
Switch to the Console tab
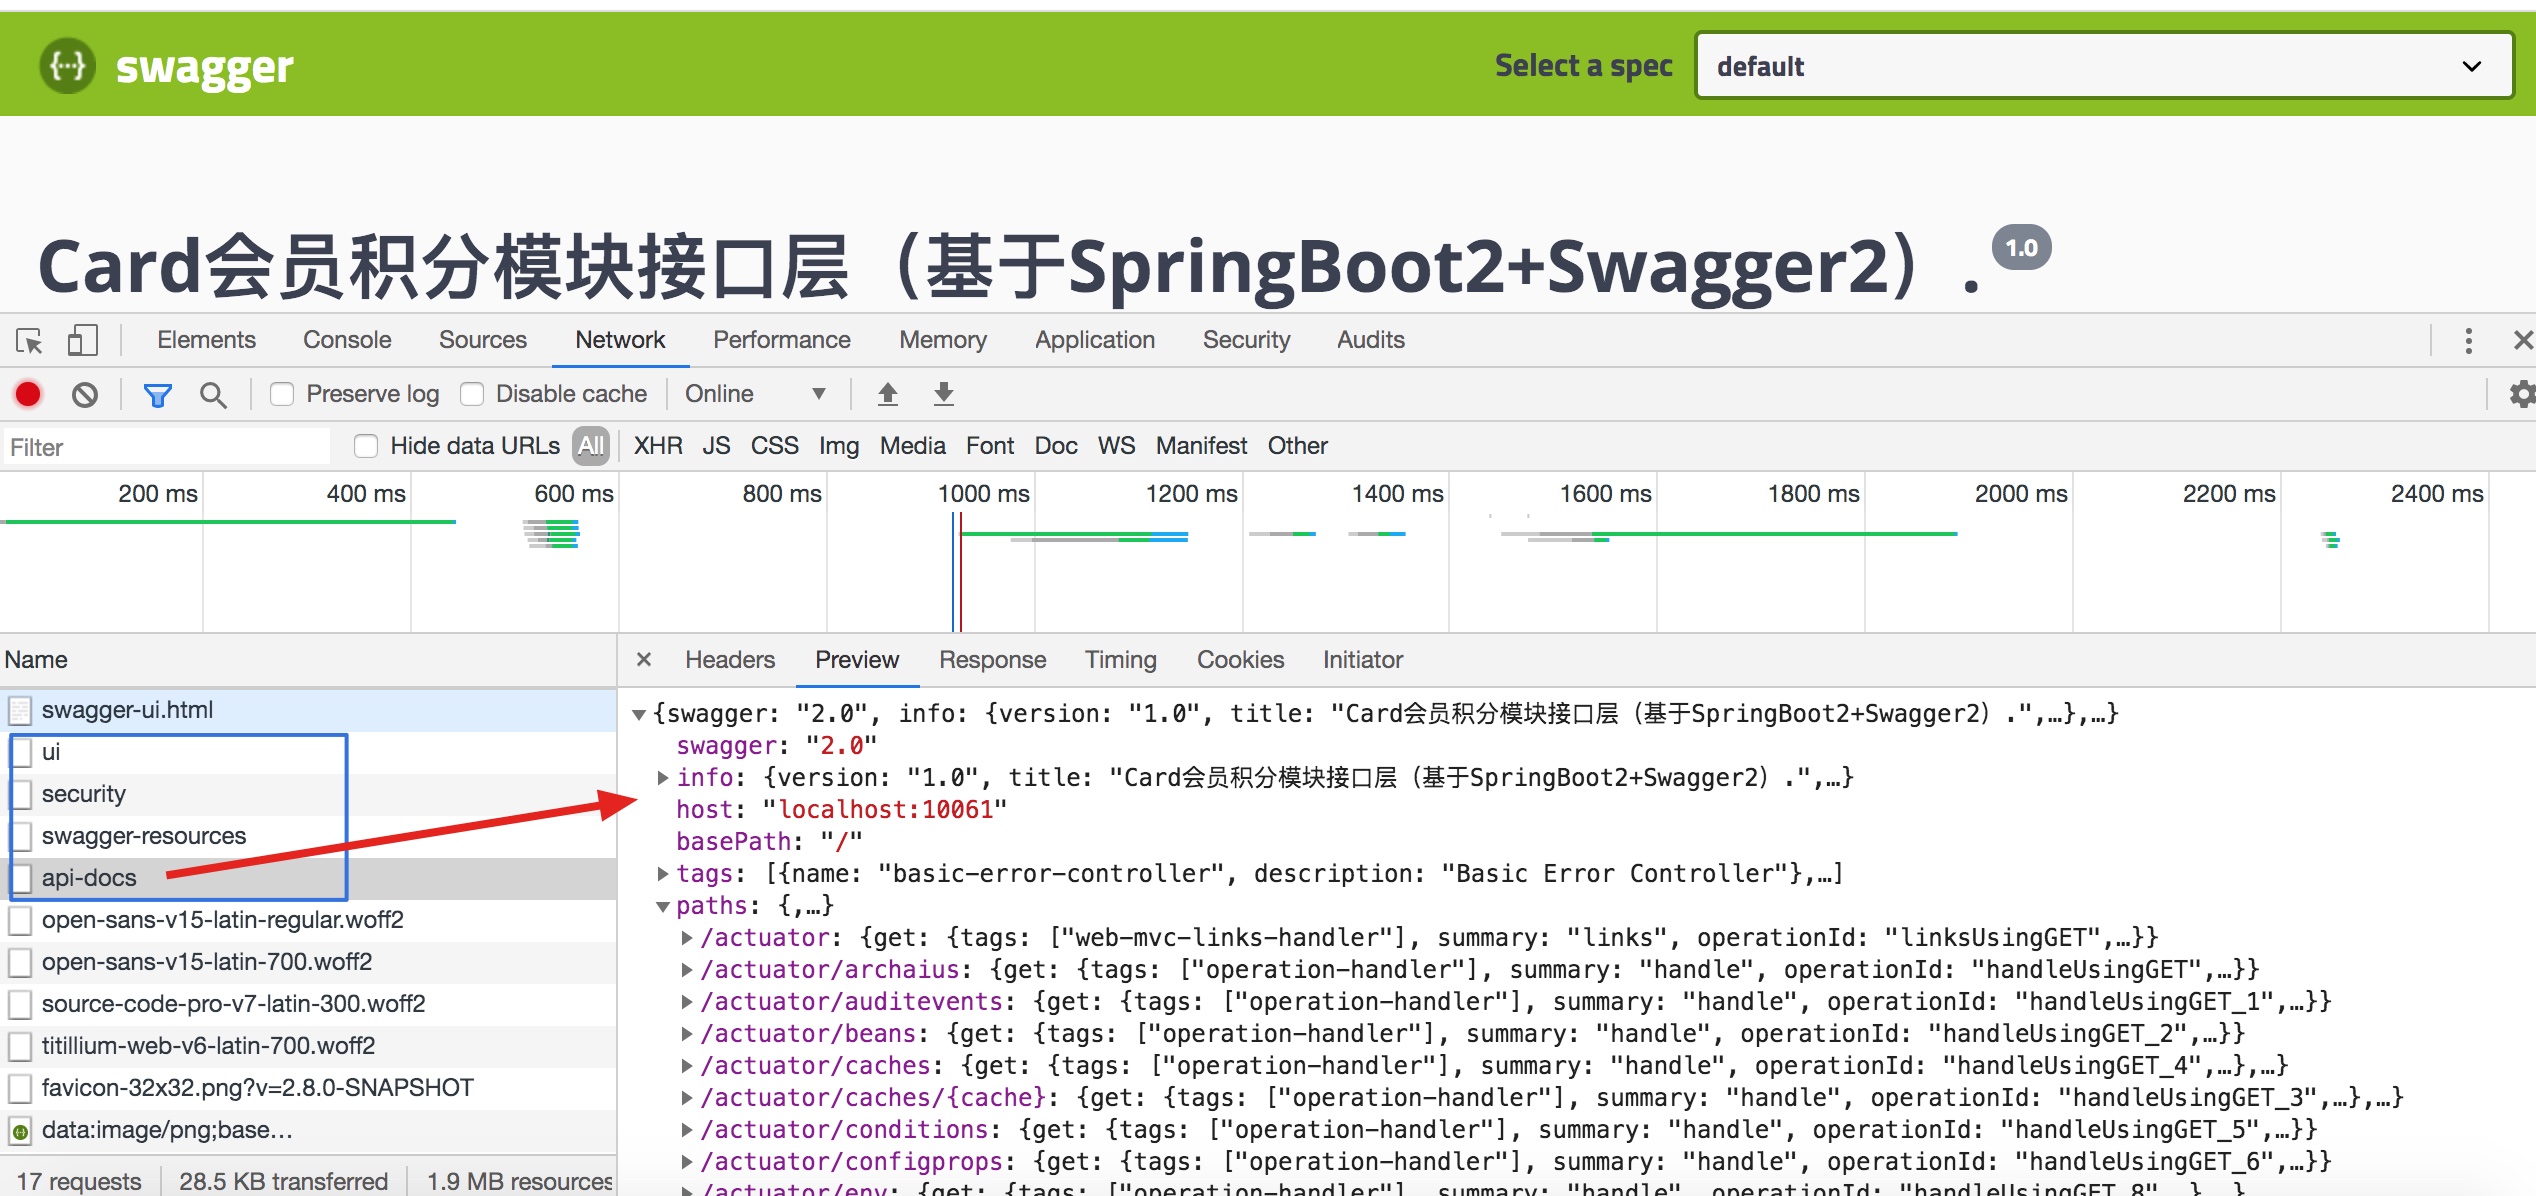click(x=347, y=340)
